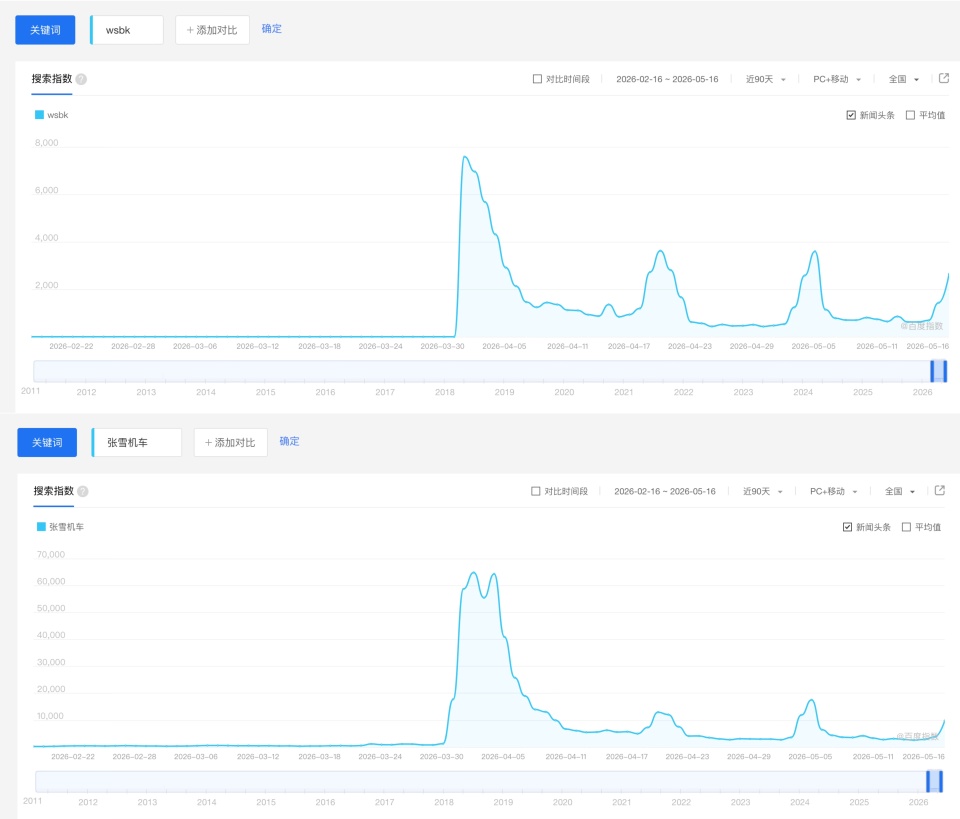The image size is (960, 819).
Task: Toggle wsbk legend color swatch
Action: click(x=39, y=114)
